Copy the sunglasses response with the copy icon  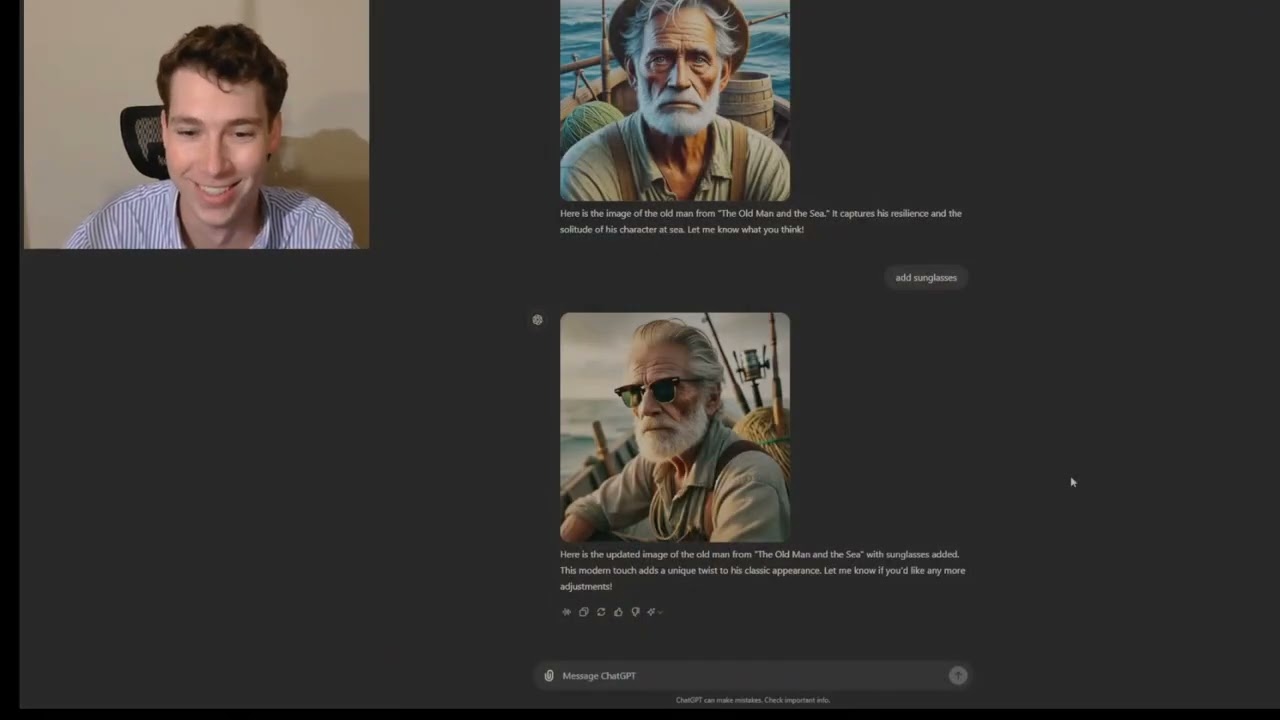pyautogui.click(x=584, y=612)
